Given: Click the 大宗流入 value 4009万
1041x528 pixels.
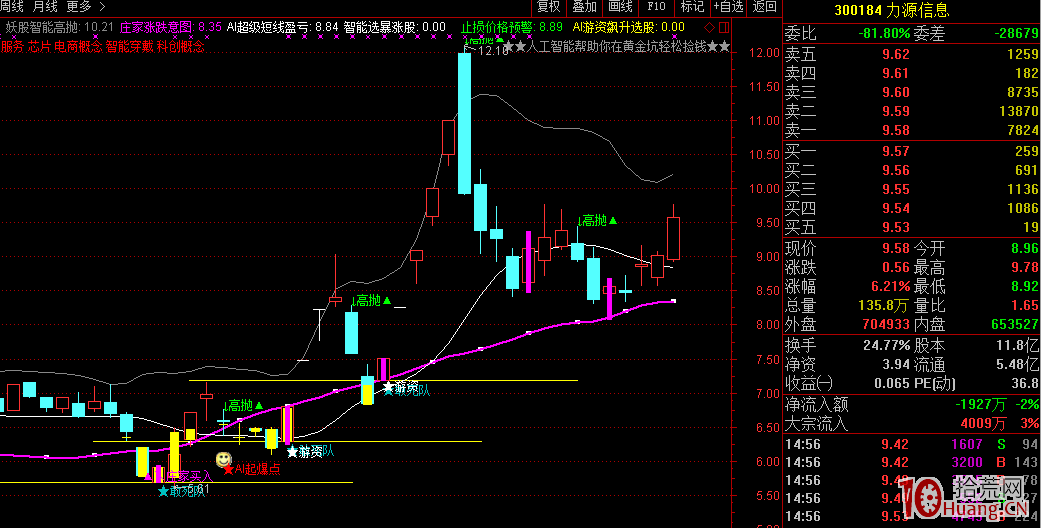Looking at the screenshot, I should 983,422.
